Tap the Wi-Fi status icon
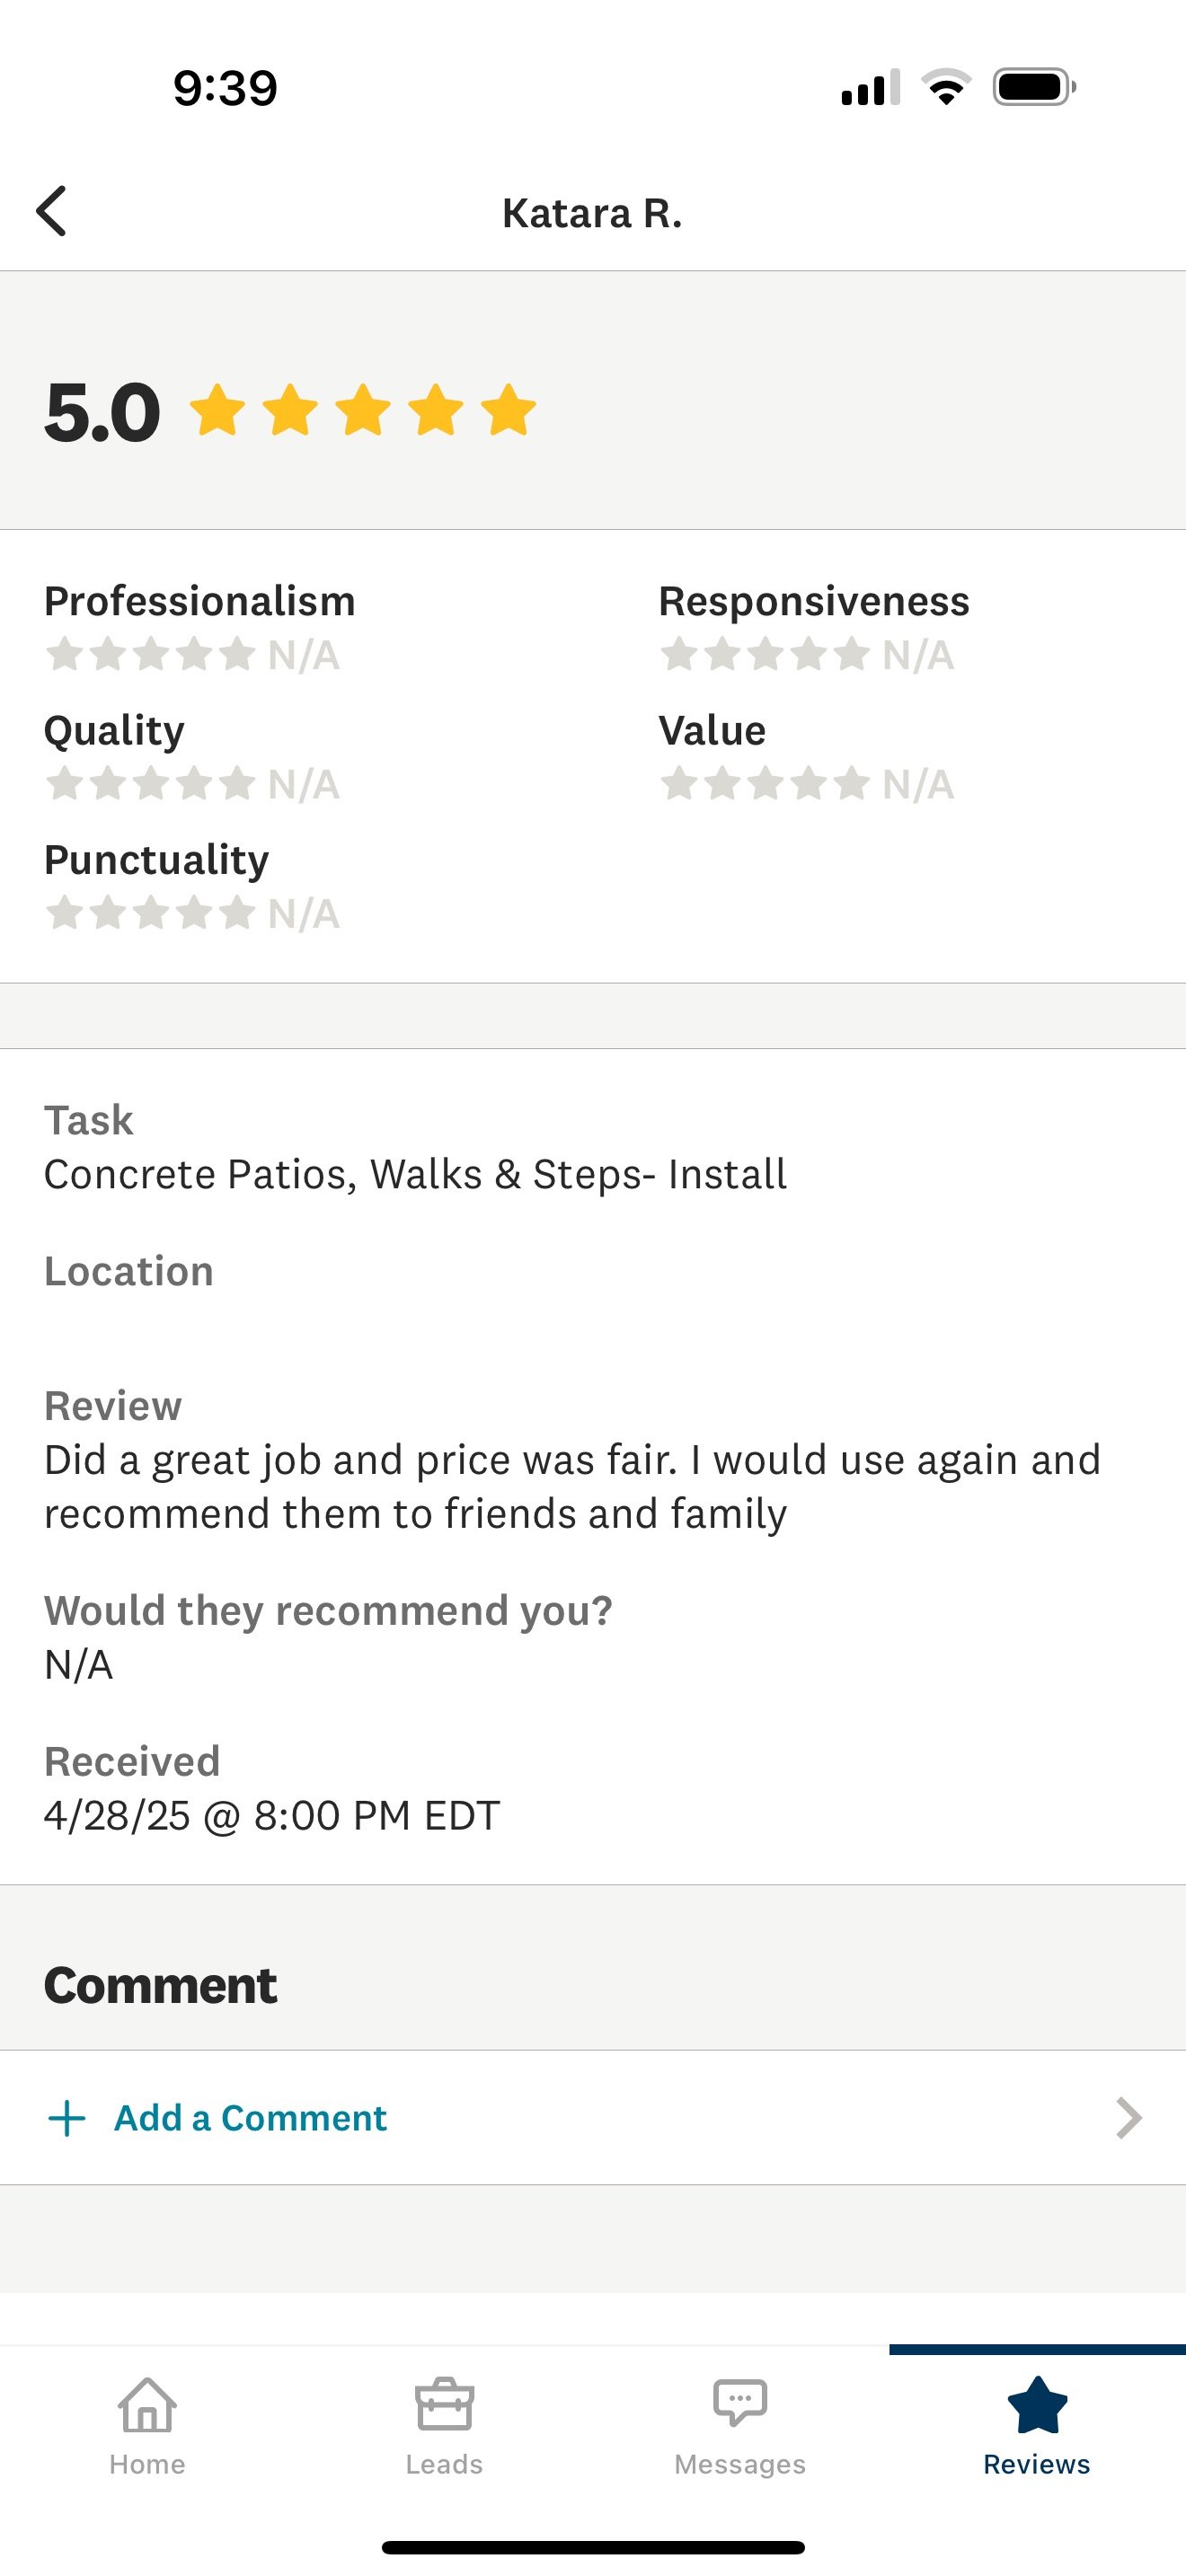 coord(946,87)
